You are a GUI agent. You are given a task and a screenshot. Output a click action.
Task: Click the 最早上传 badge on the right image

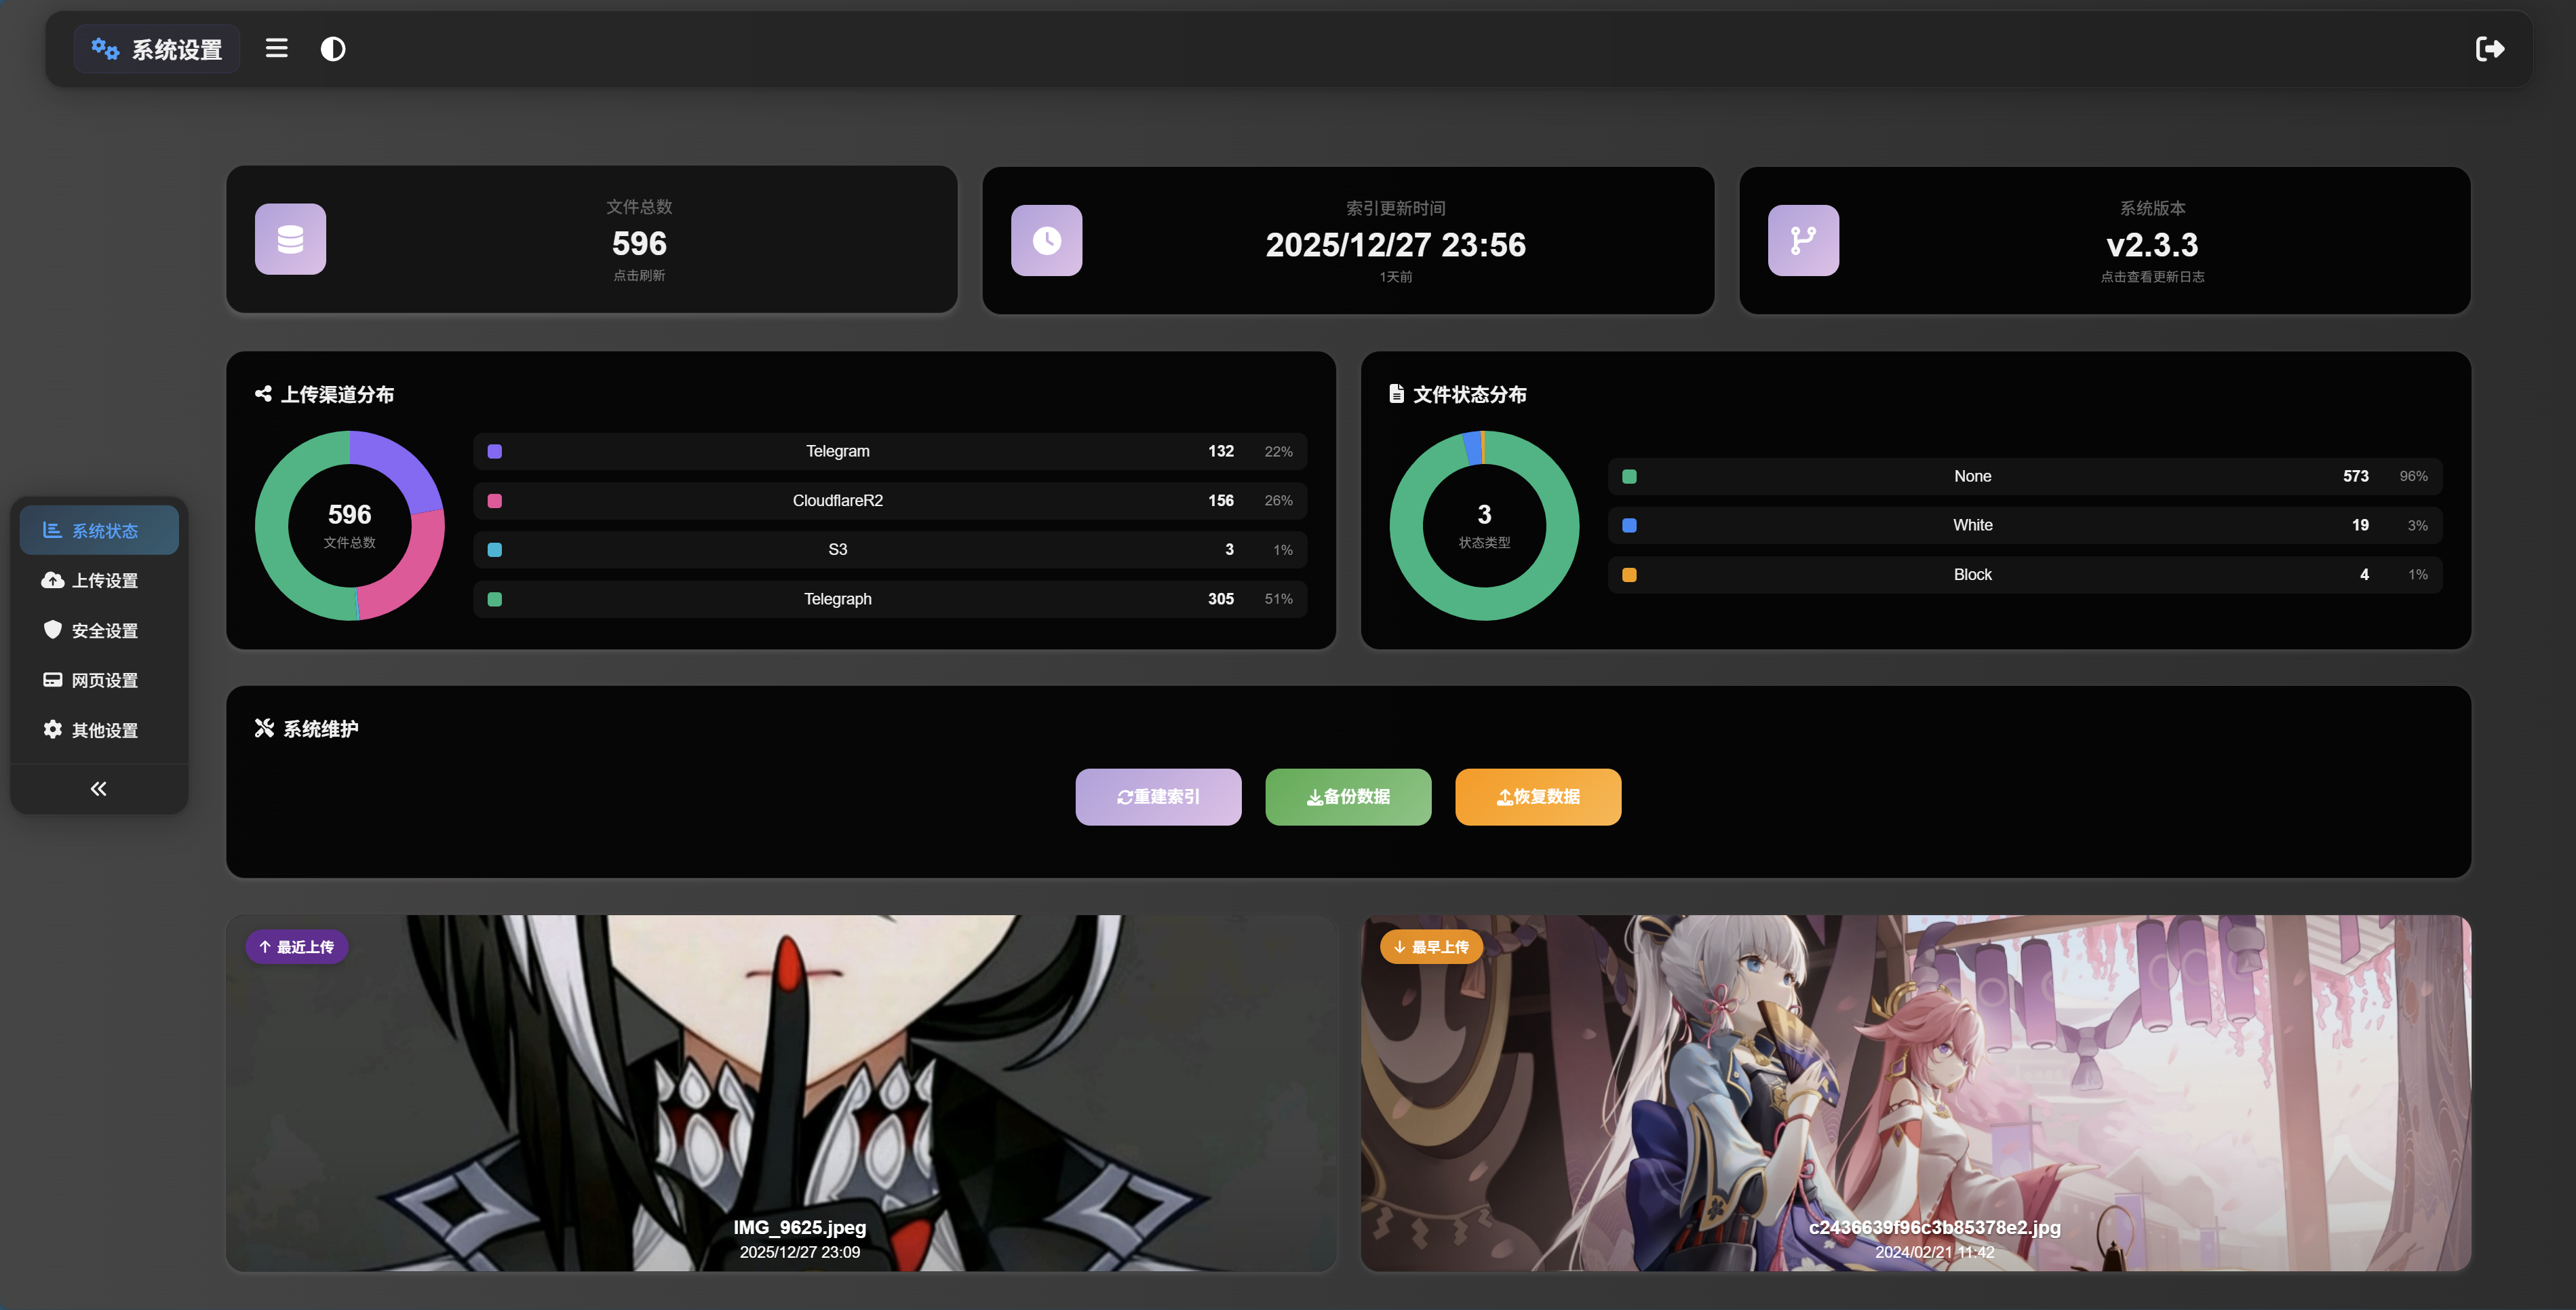click(x=1431, y=946)
